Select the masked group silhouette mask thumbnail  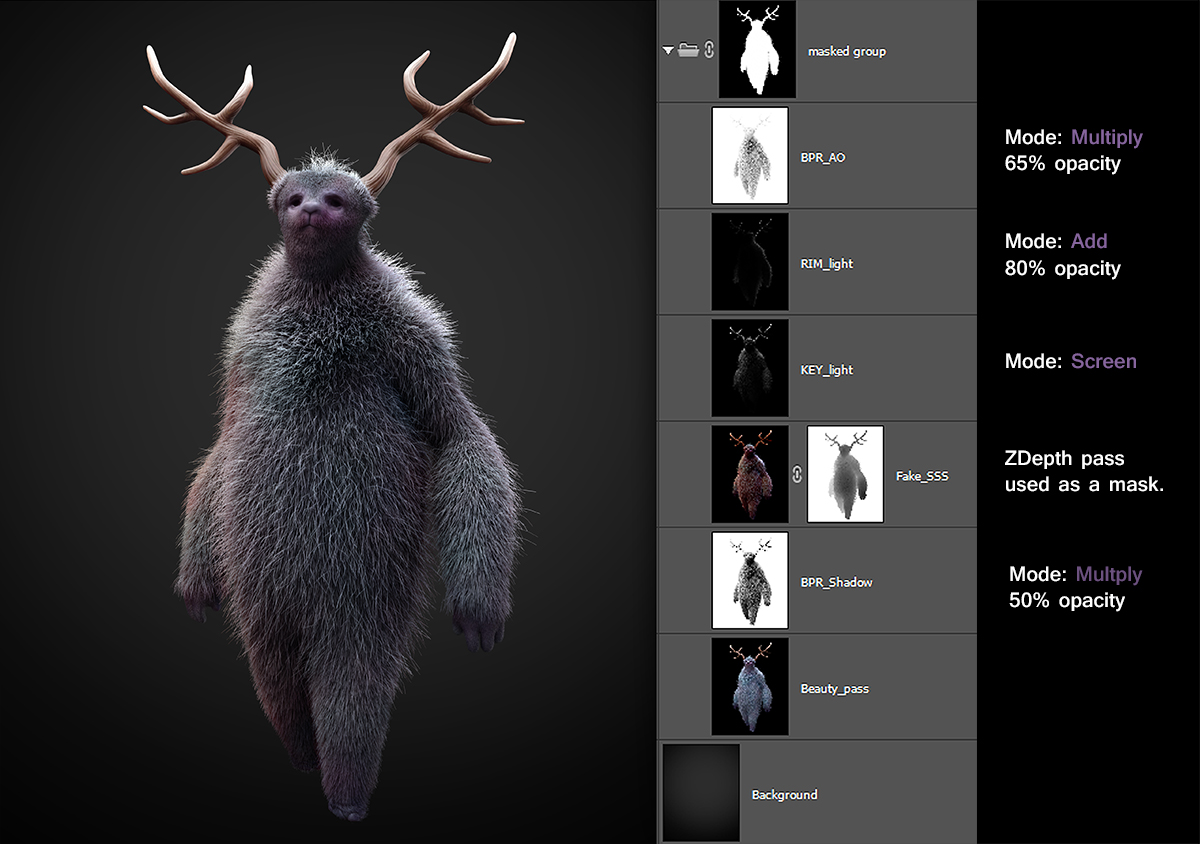[x=757, y=49]
